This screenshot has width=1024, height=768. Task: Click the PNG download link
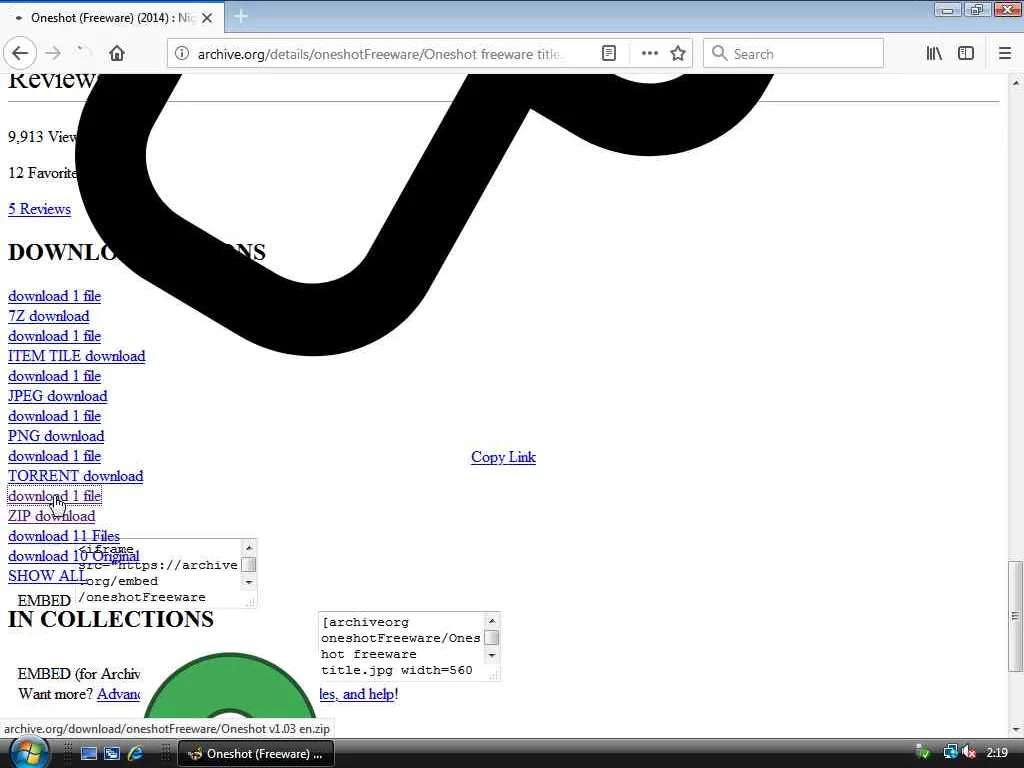[56, 436]
